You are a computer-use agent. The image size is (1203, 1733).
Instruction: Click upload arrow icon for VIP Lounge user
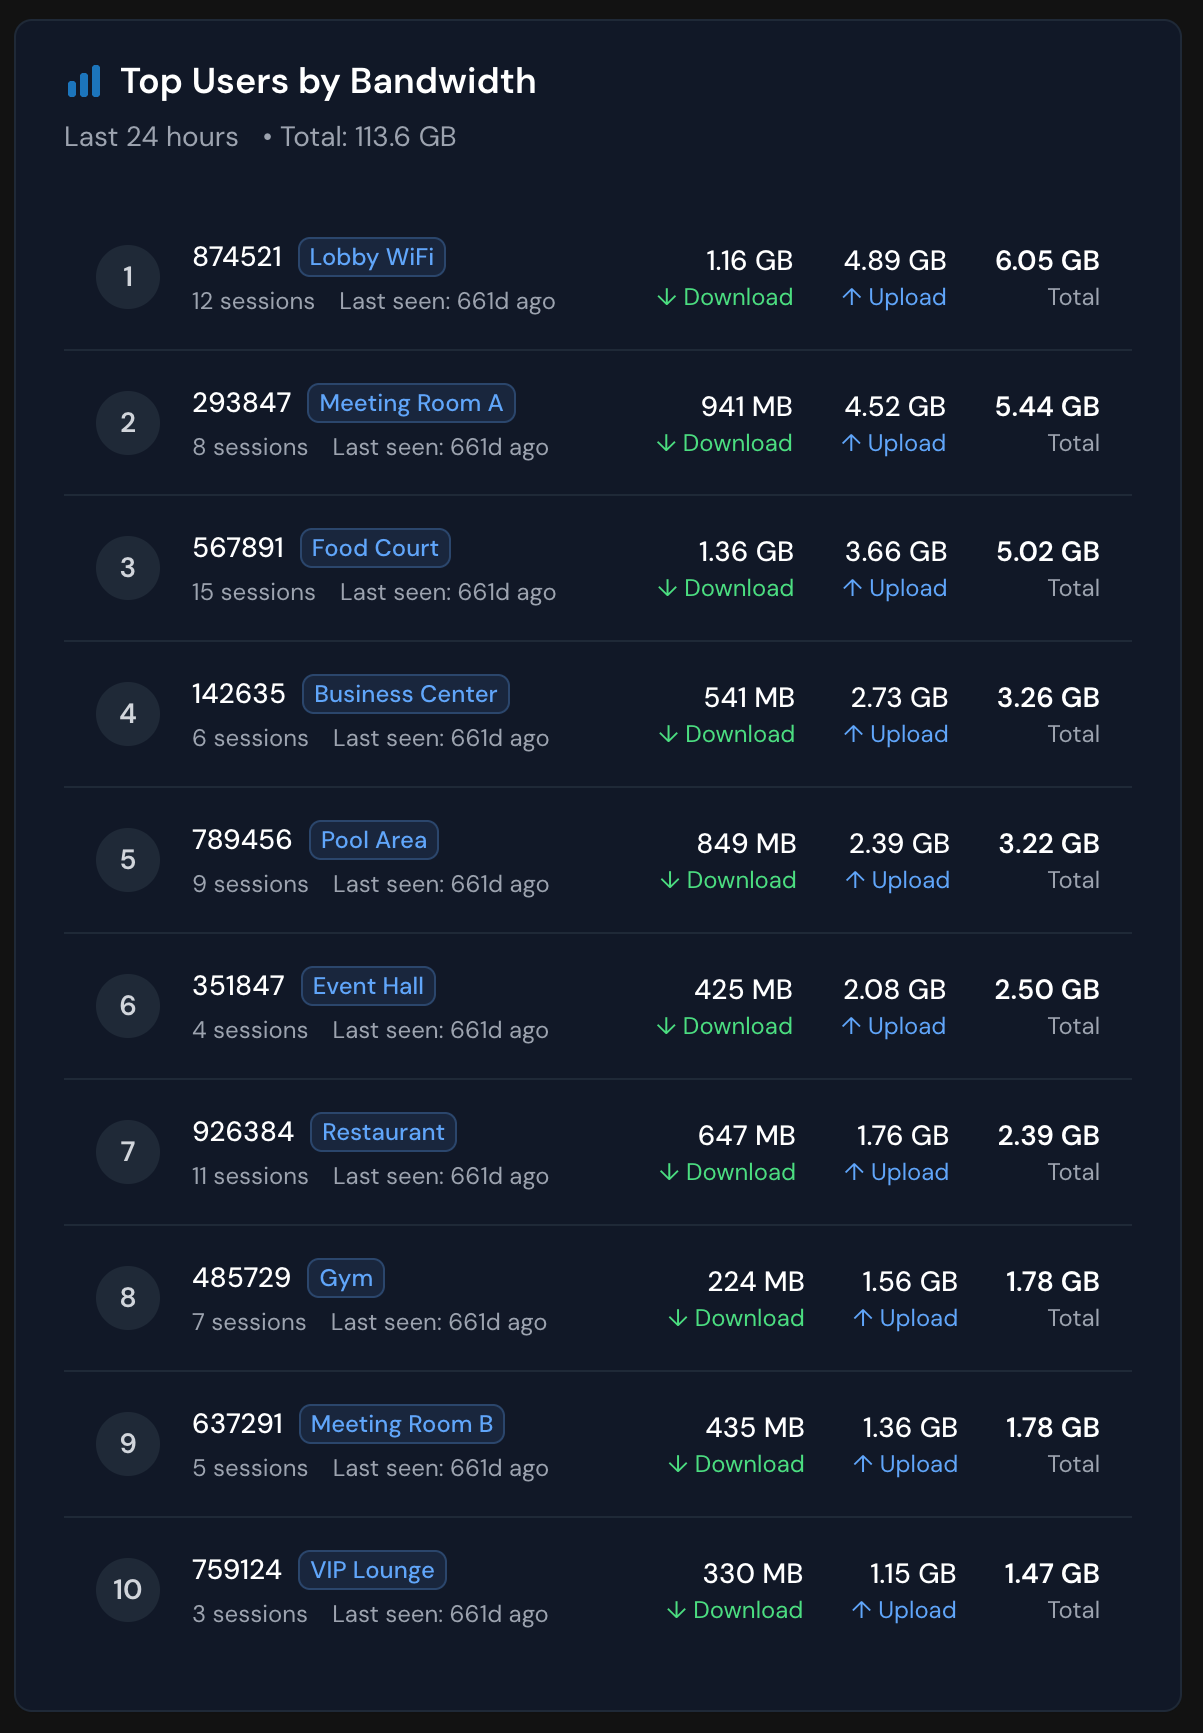[x=861, y=1610]
